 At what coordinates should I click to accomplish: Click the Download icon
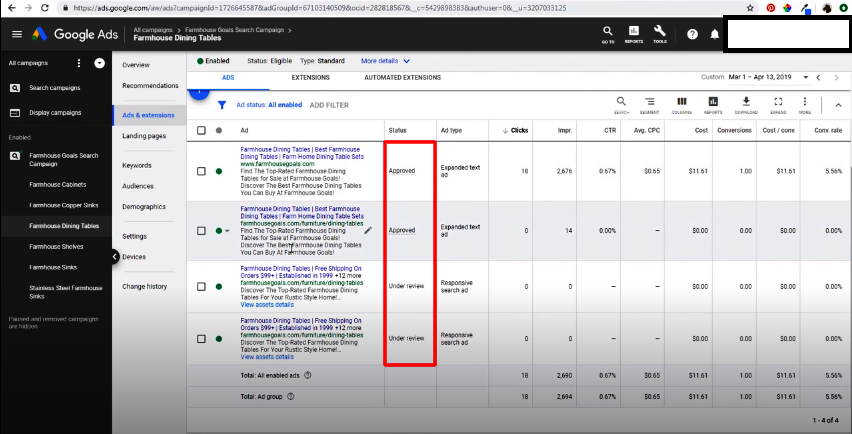pos(746,105)
